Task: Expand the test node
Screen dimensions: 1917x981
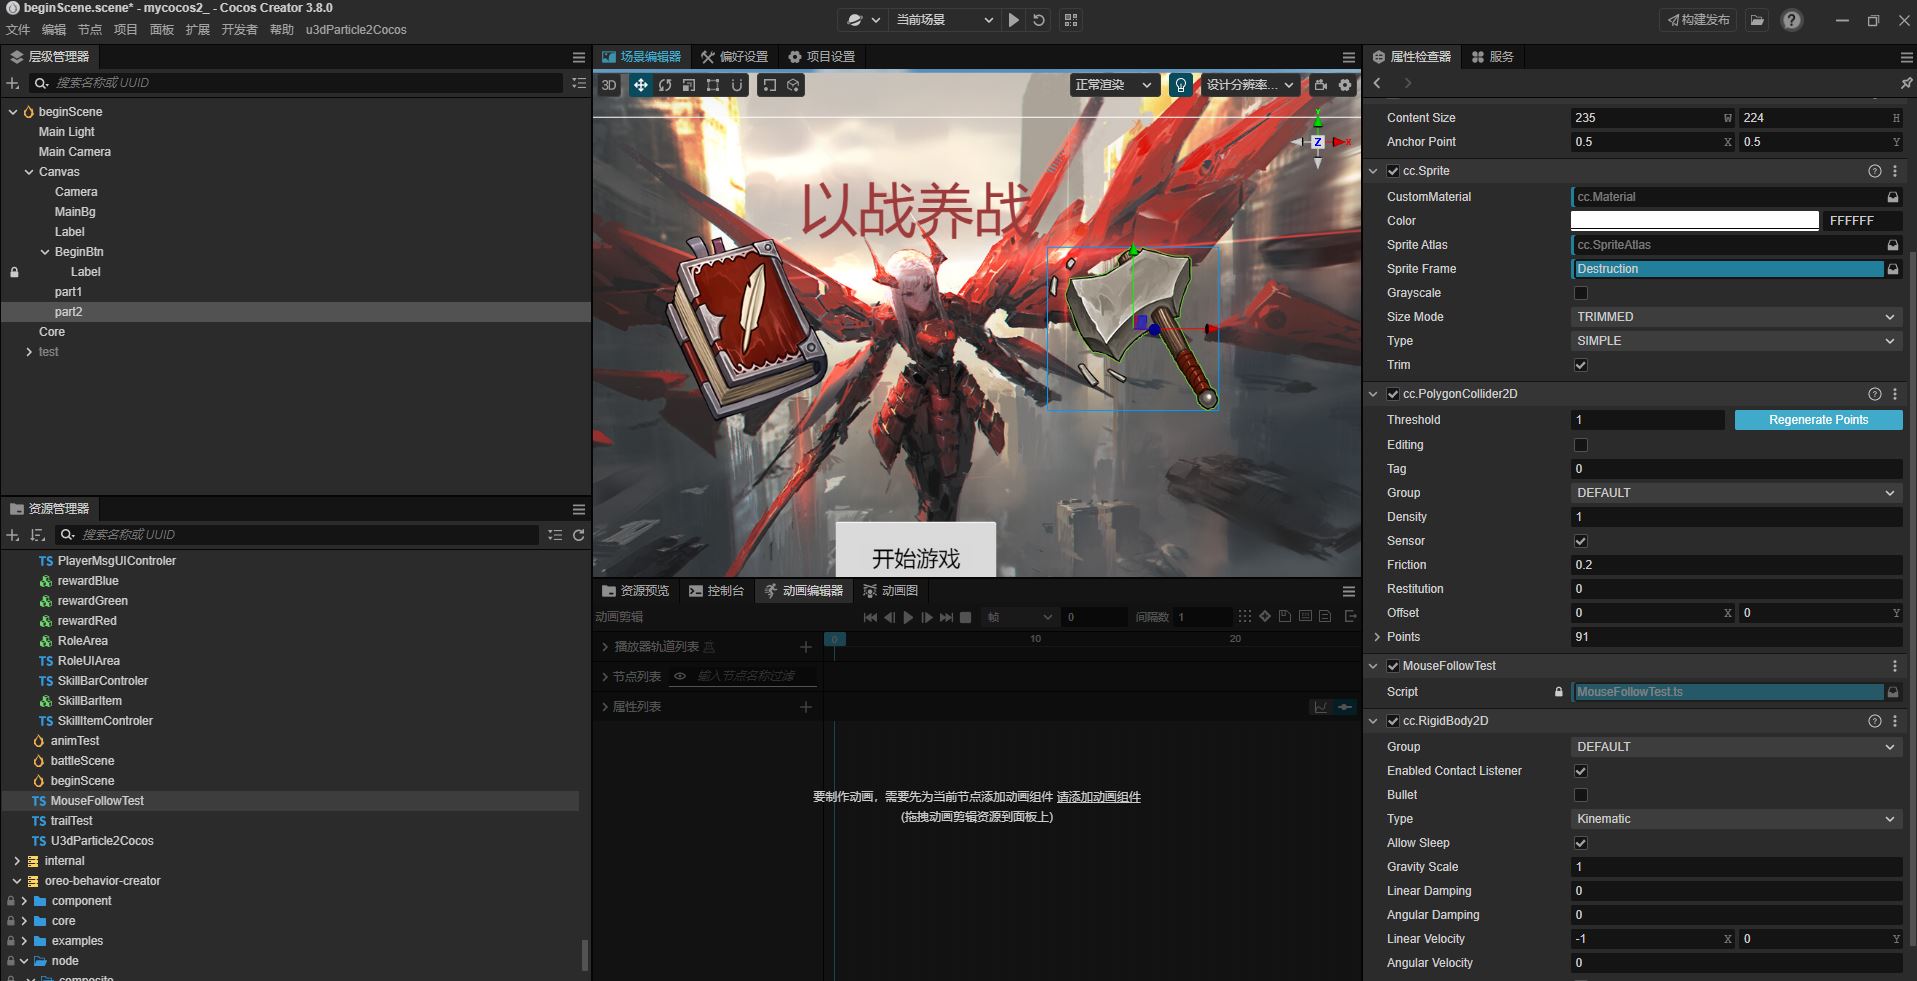Action: [29, 352]
